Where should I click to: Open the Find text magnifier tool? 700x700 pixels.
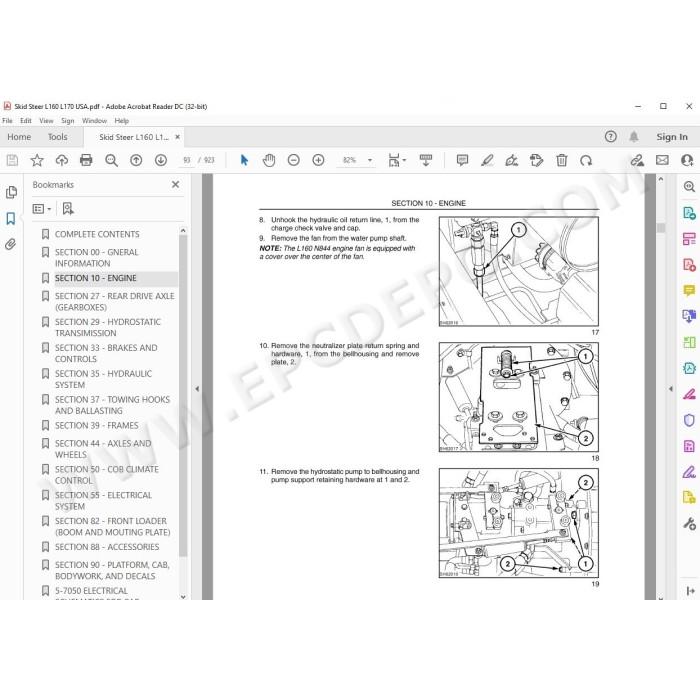[x=111, y=160]
